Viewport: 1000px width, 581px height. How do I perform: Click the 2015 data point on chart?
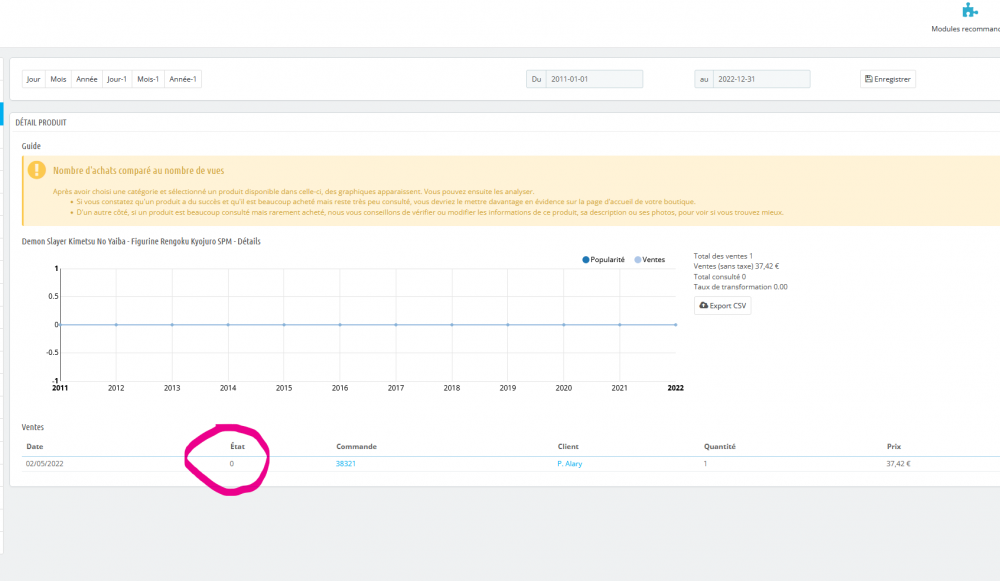pos(284,325)
